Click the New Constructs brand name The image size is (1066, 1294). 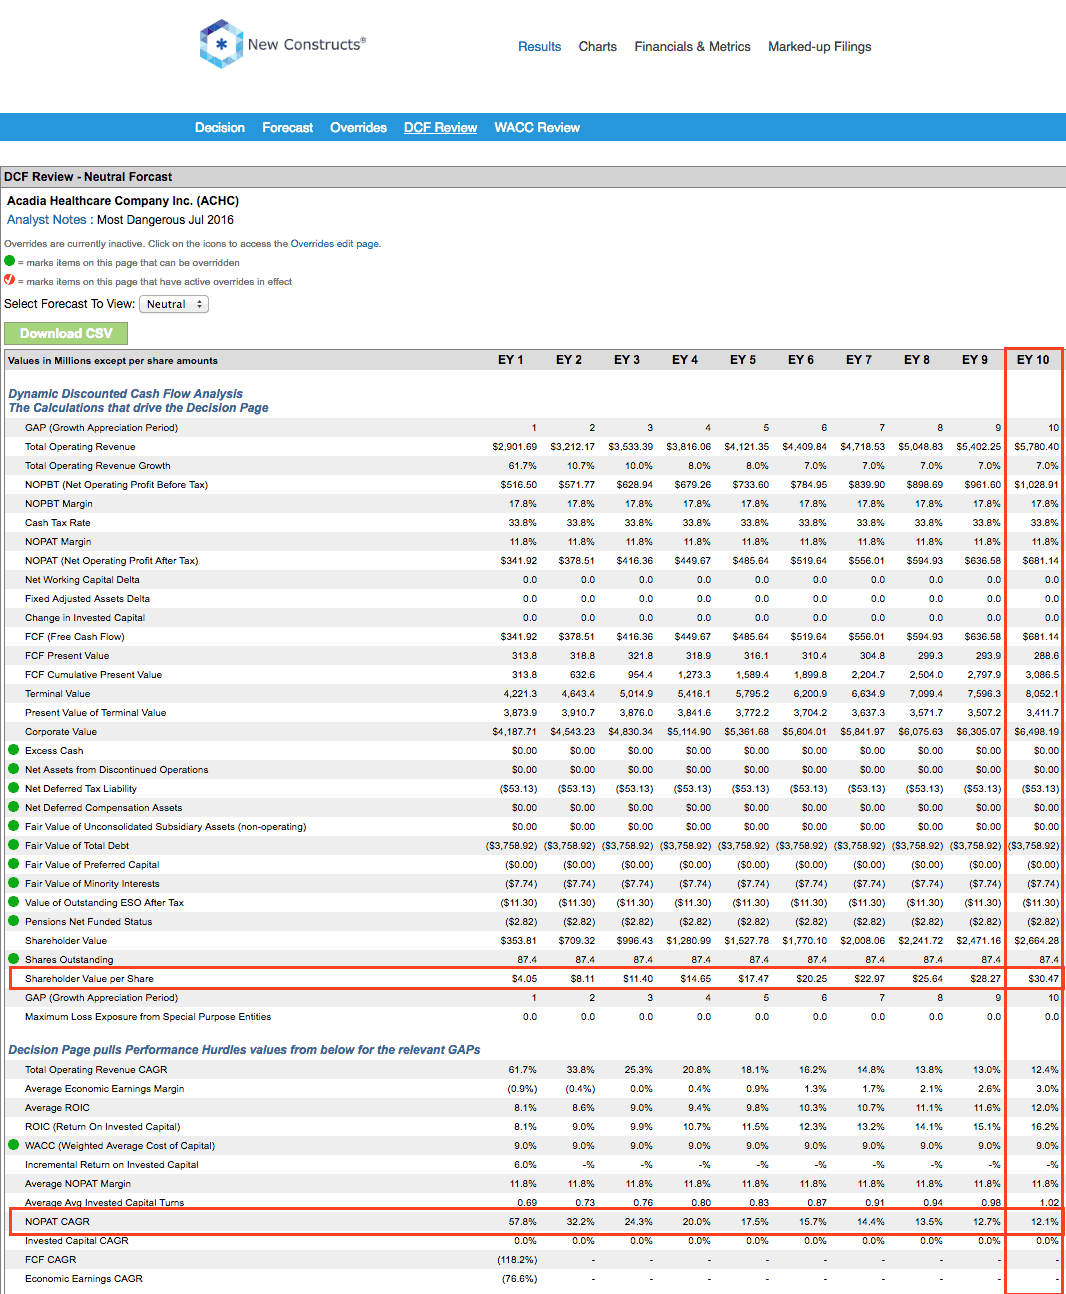coord(307,44)
